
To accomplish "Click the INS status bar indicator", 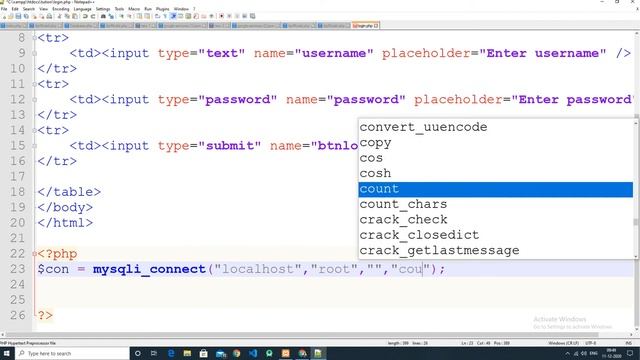I will pos(629,343).
